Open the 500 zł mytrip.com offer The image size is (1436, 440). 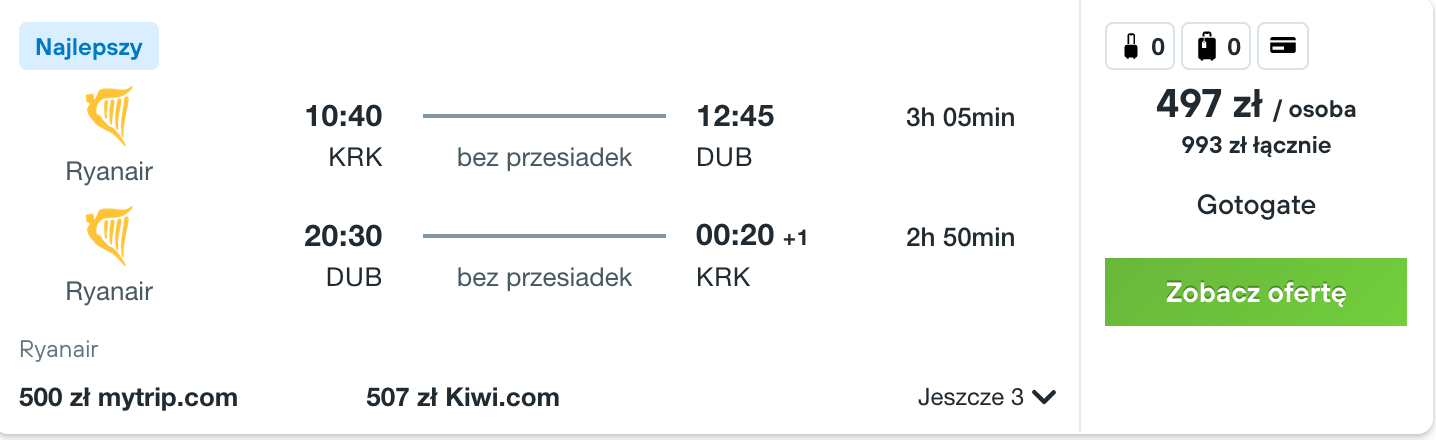pyautogui.click(x=128, y=398)
